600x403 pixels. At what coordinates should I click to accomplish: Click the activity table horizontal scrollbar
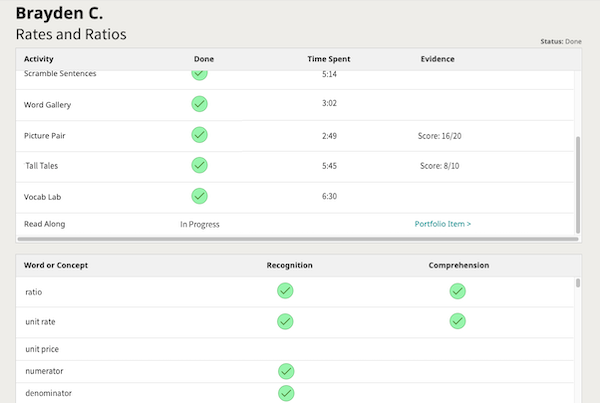(x=295, y=239)
